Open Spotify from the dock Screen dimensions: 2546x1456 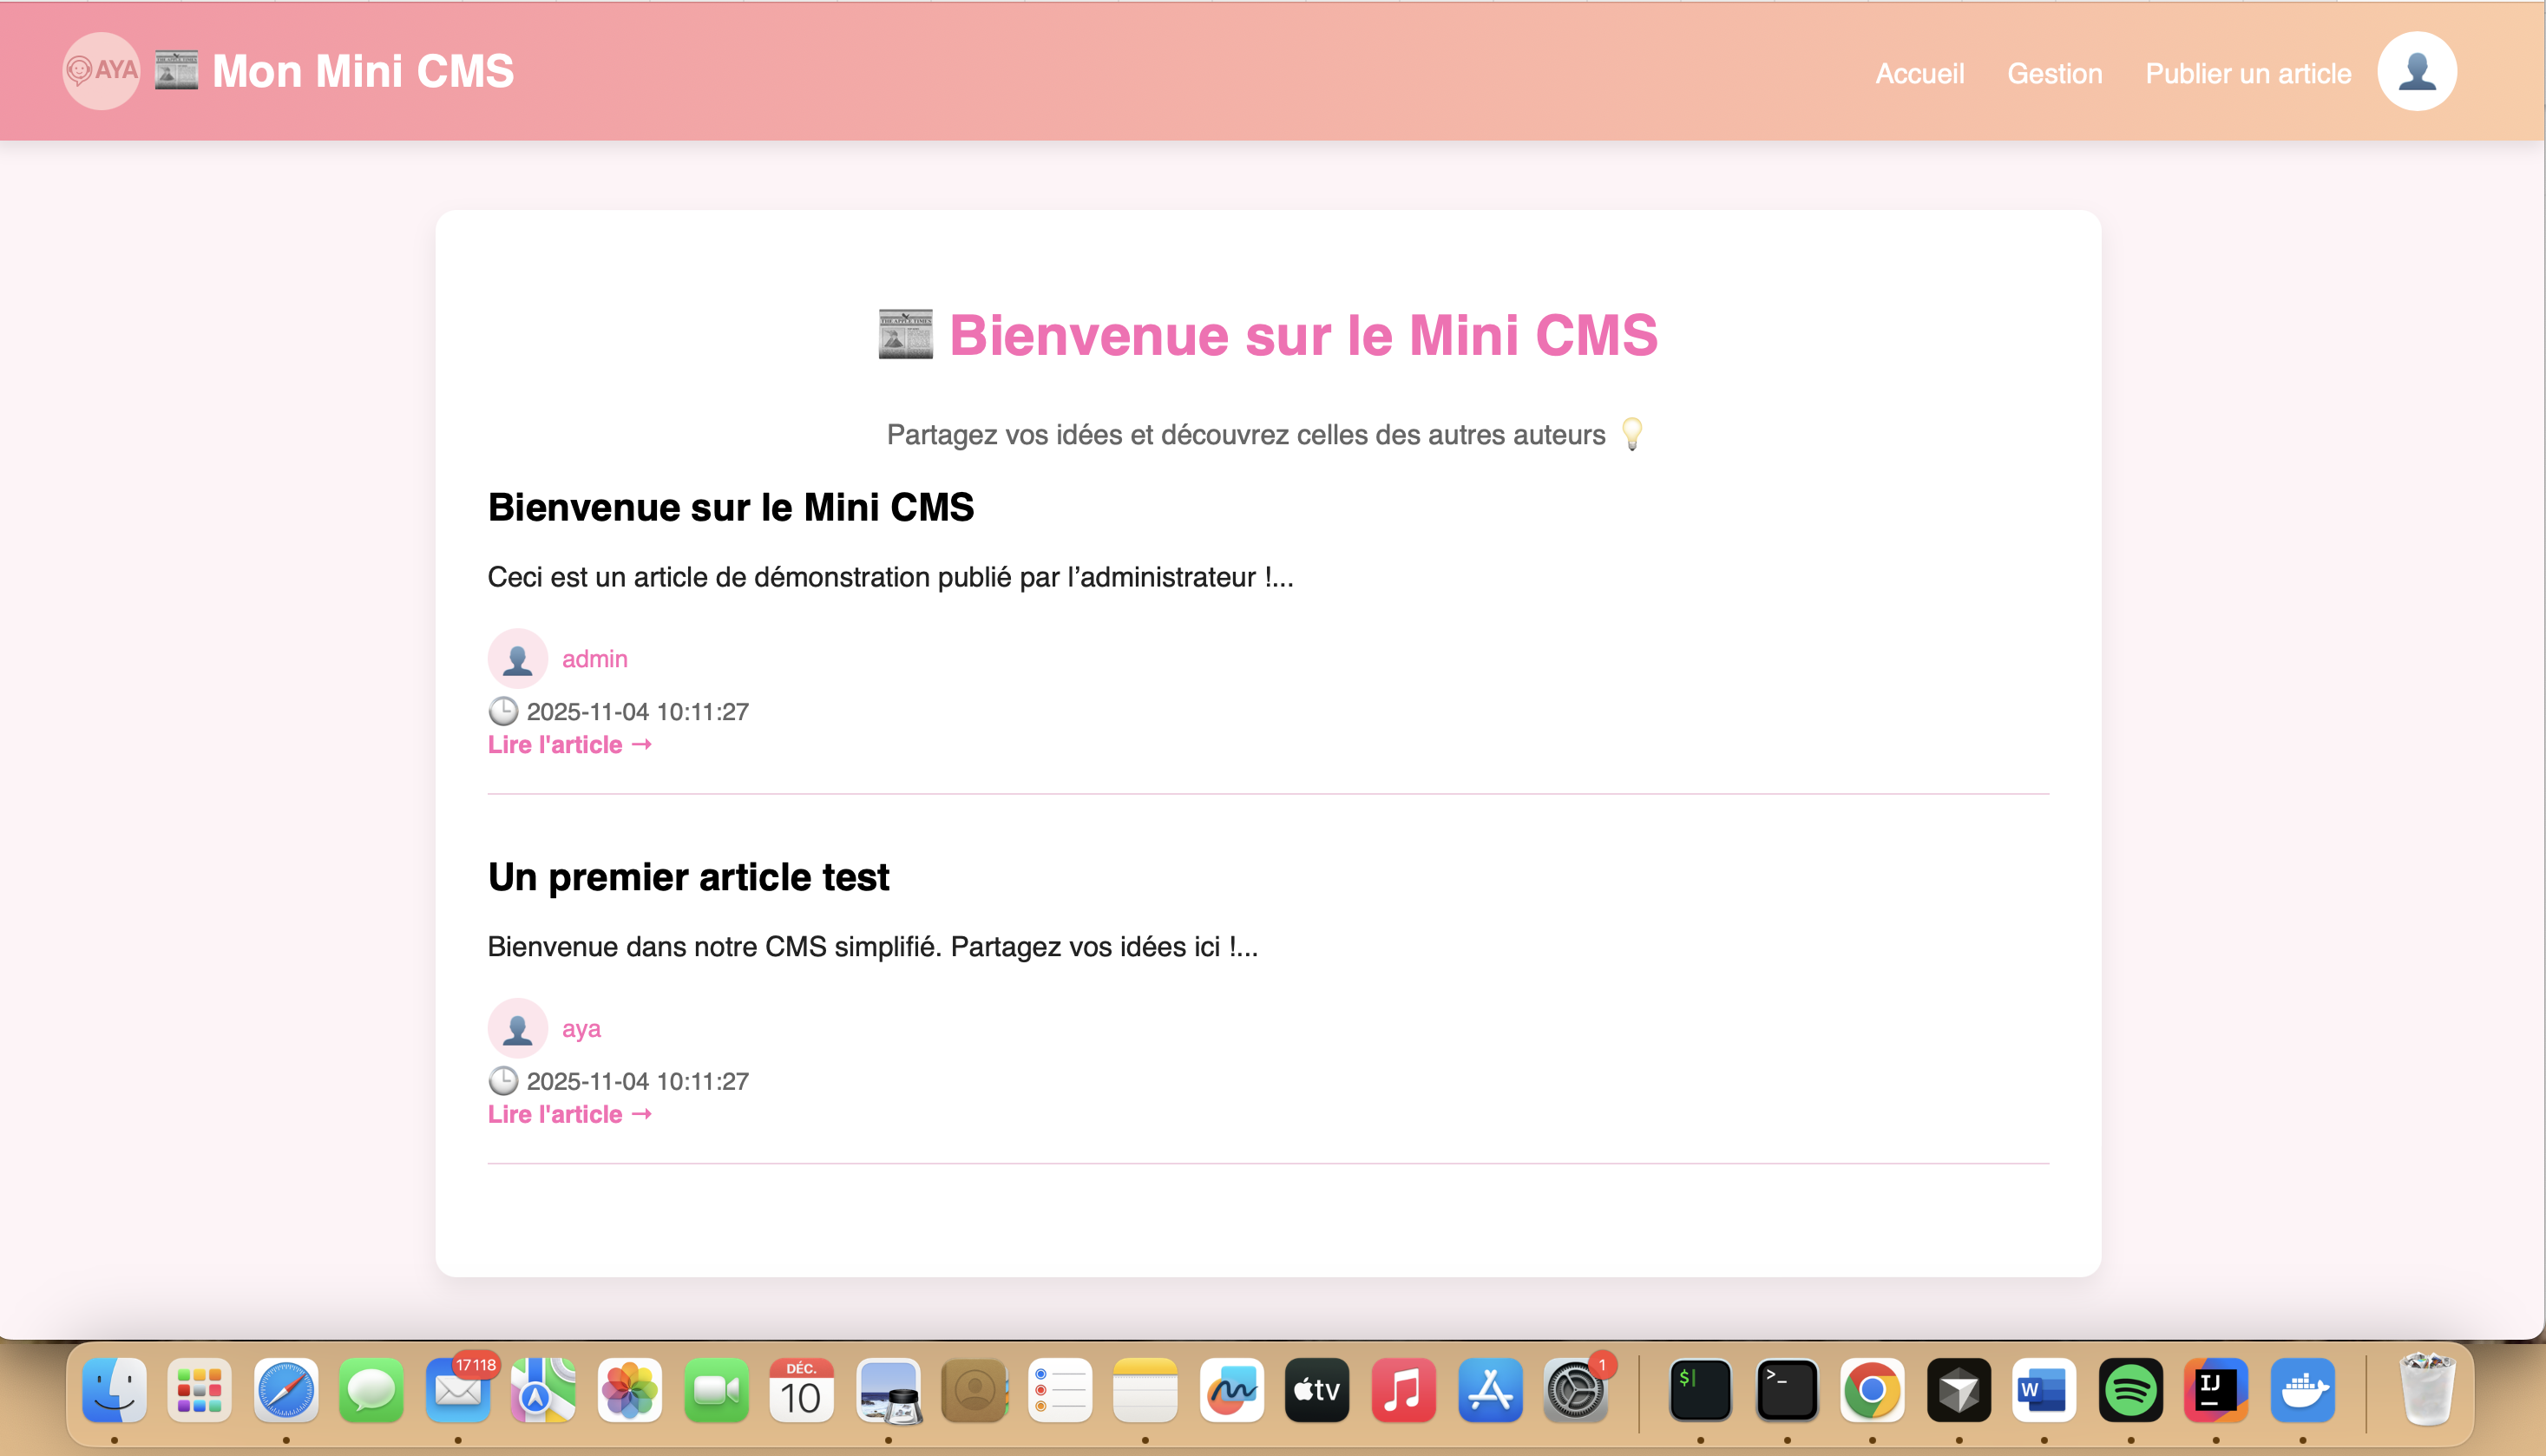coord(2130,1391)
